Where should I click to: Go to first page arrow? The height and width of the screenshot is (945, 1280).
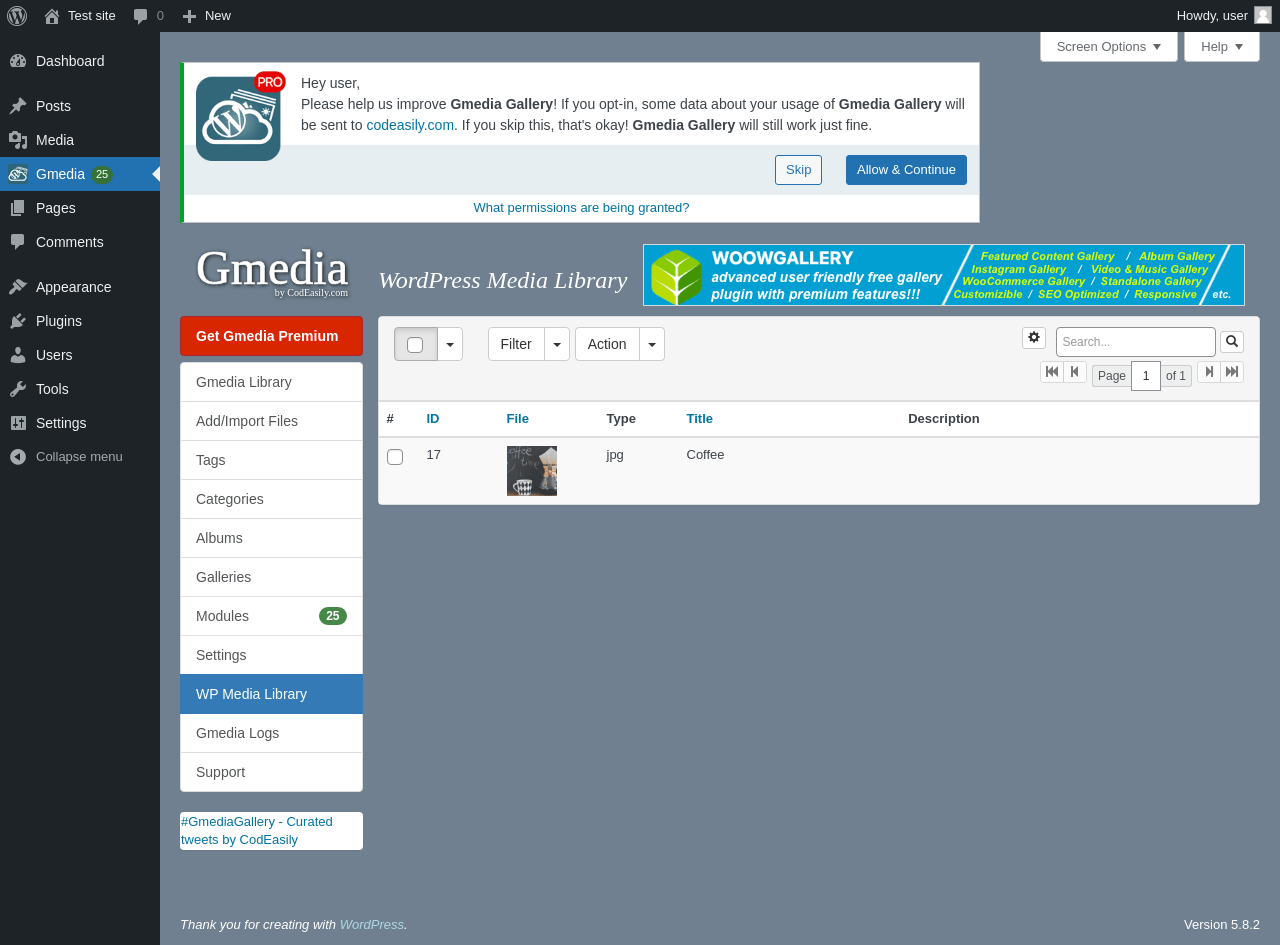click(x=1052, y=372)
